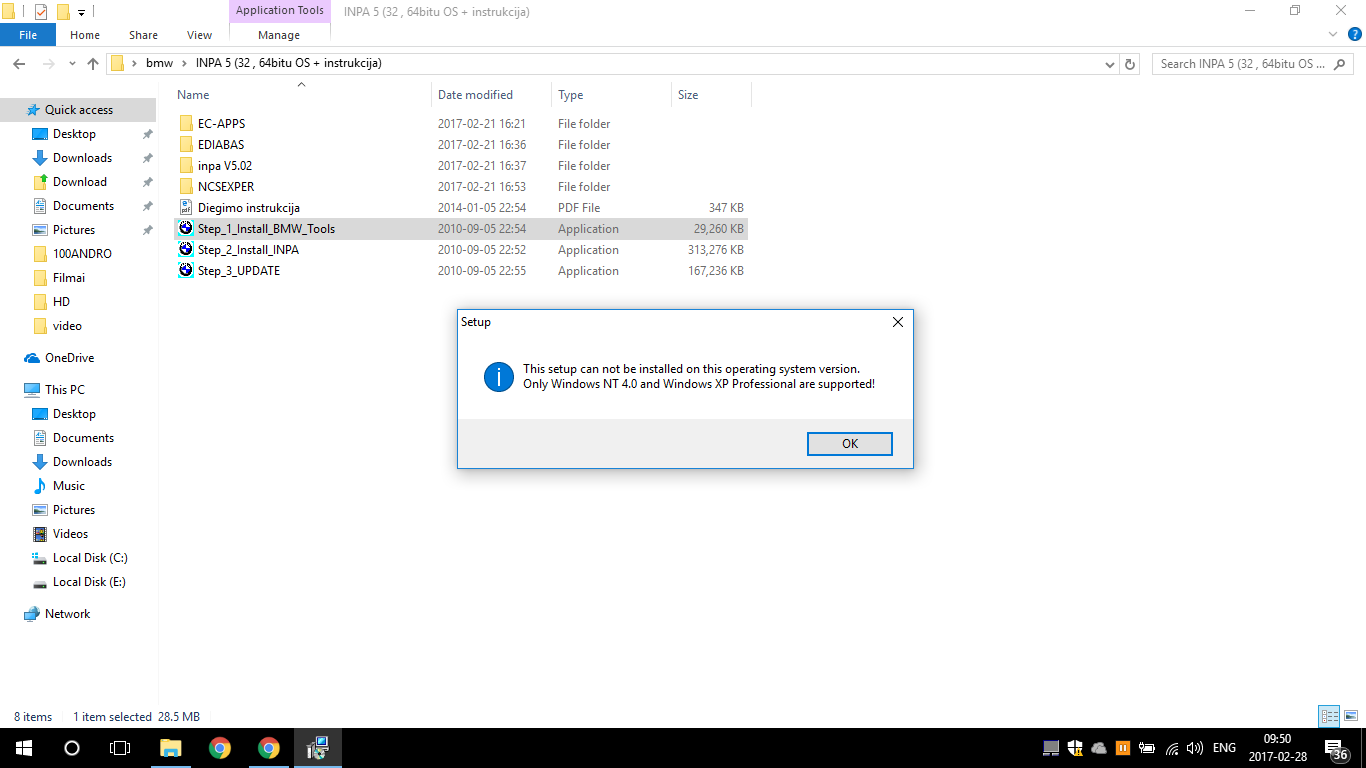Select the Step_3_UPDATE application icon
This screenshot has width=1366, height=768.
(x=186, y=271)
